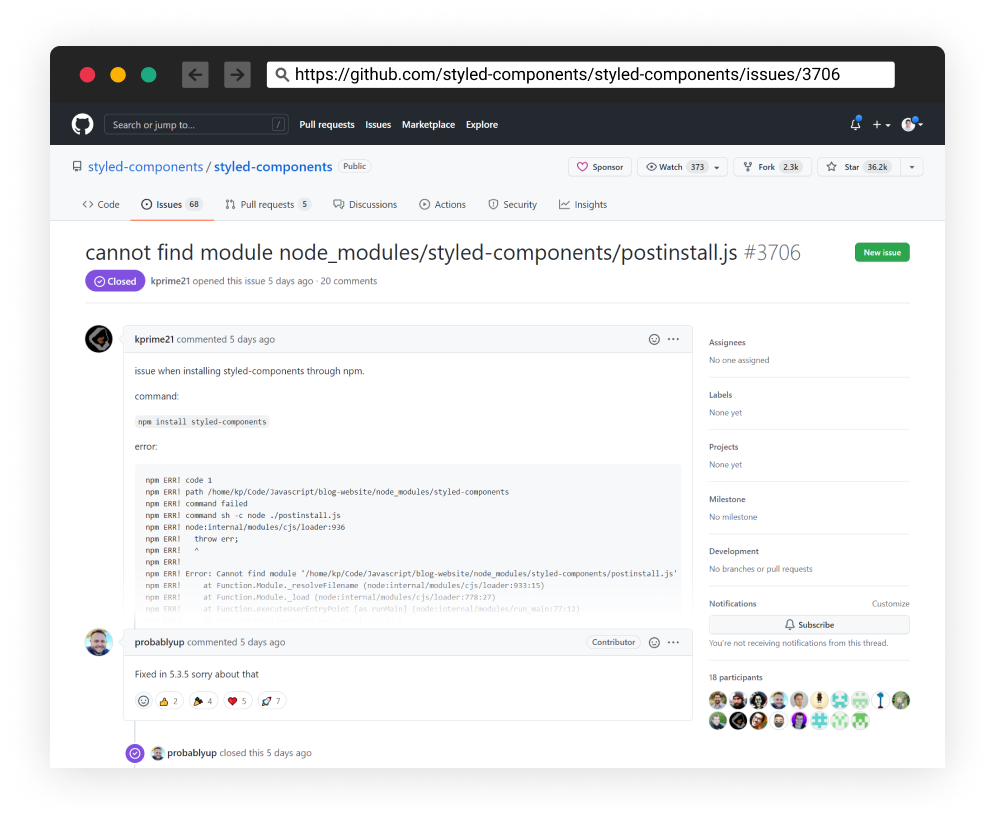995x822 pixels.
Task: Click the rocket reaction with 7
Action: click(x=272, y=701)
